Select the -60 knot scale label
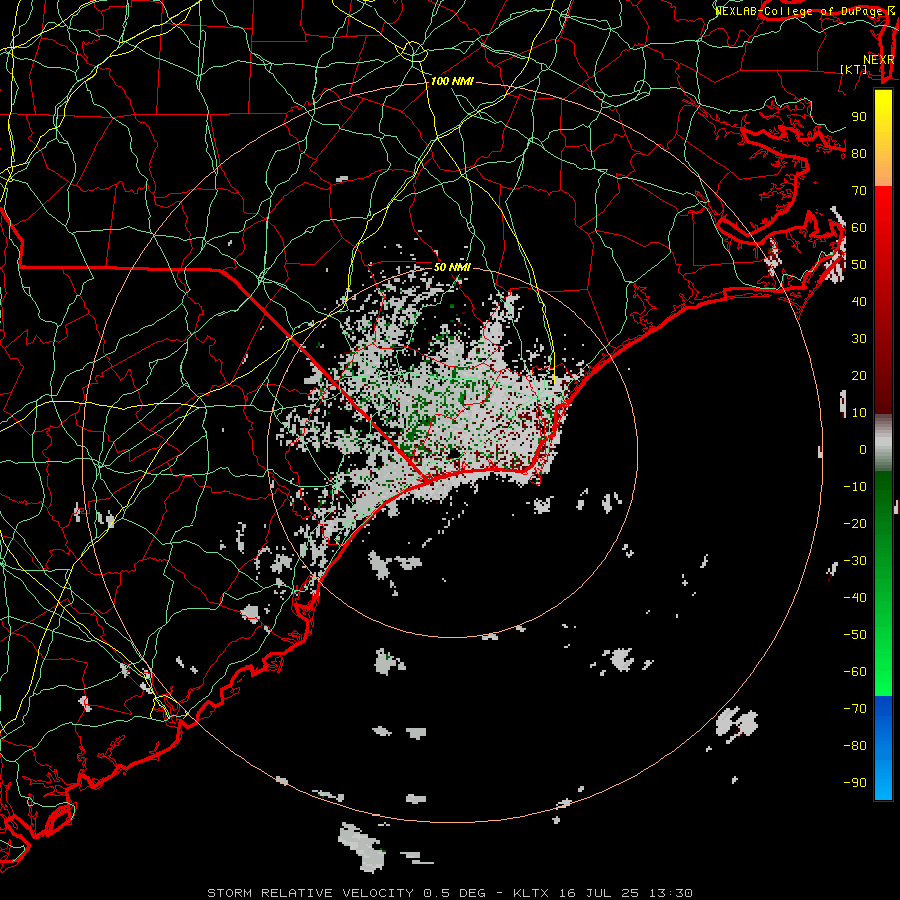900x900 pixels. point(855,672)
